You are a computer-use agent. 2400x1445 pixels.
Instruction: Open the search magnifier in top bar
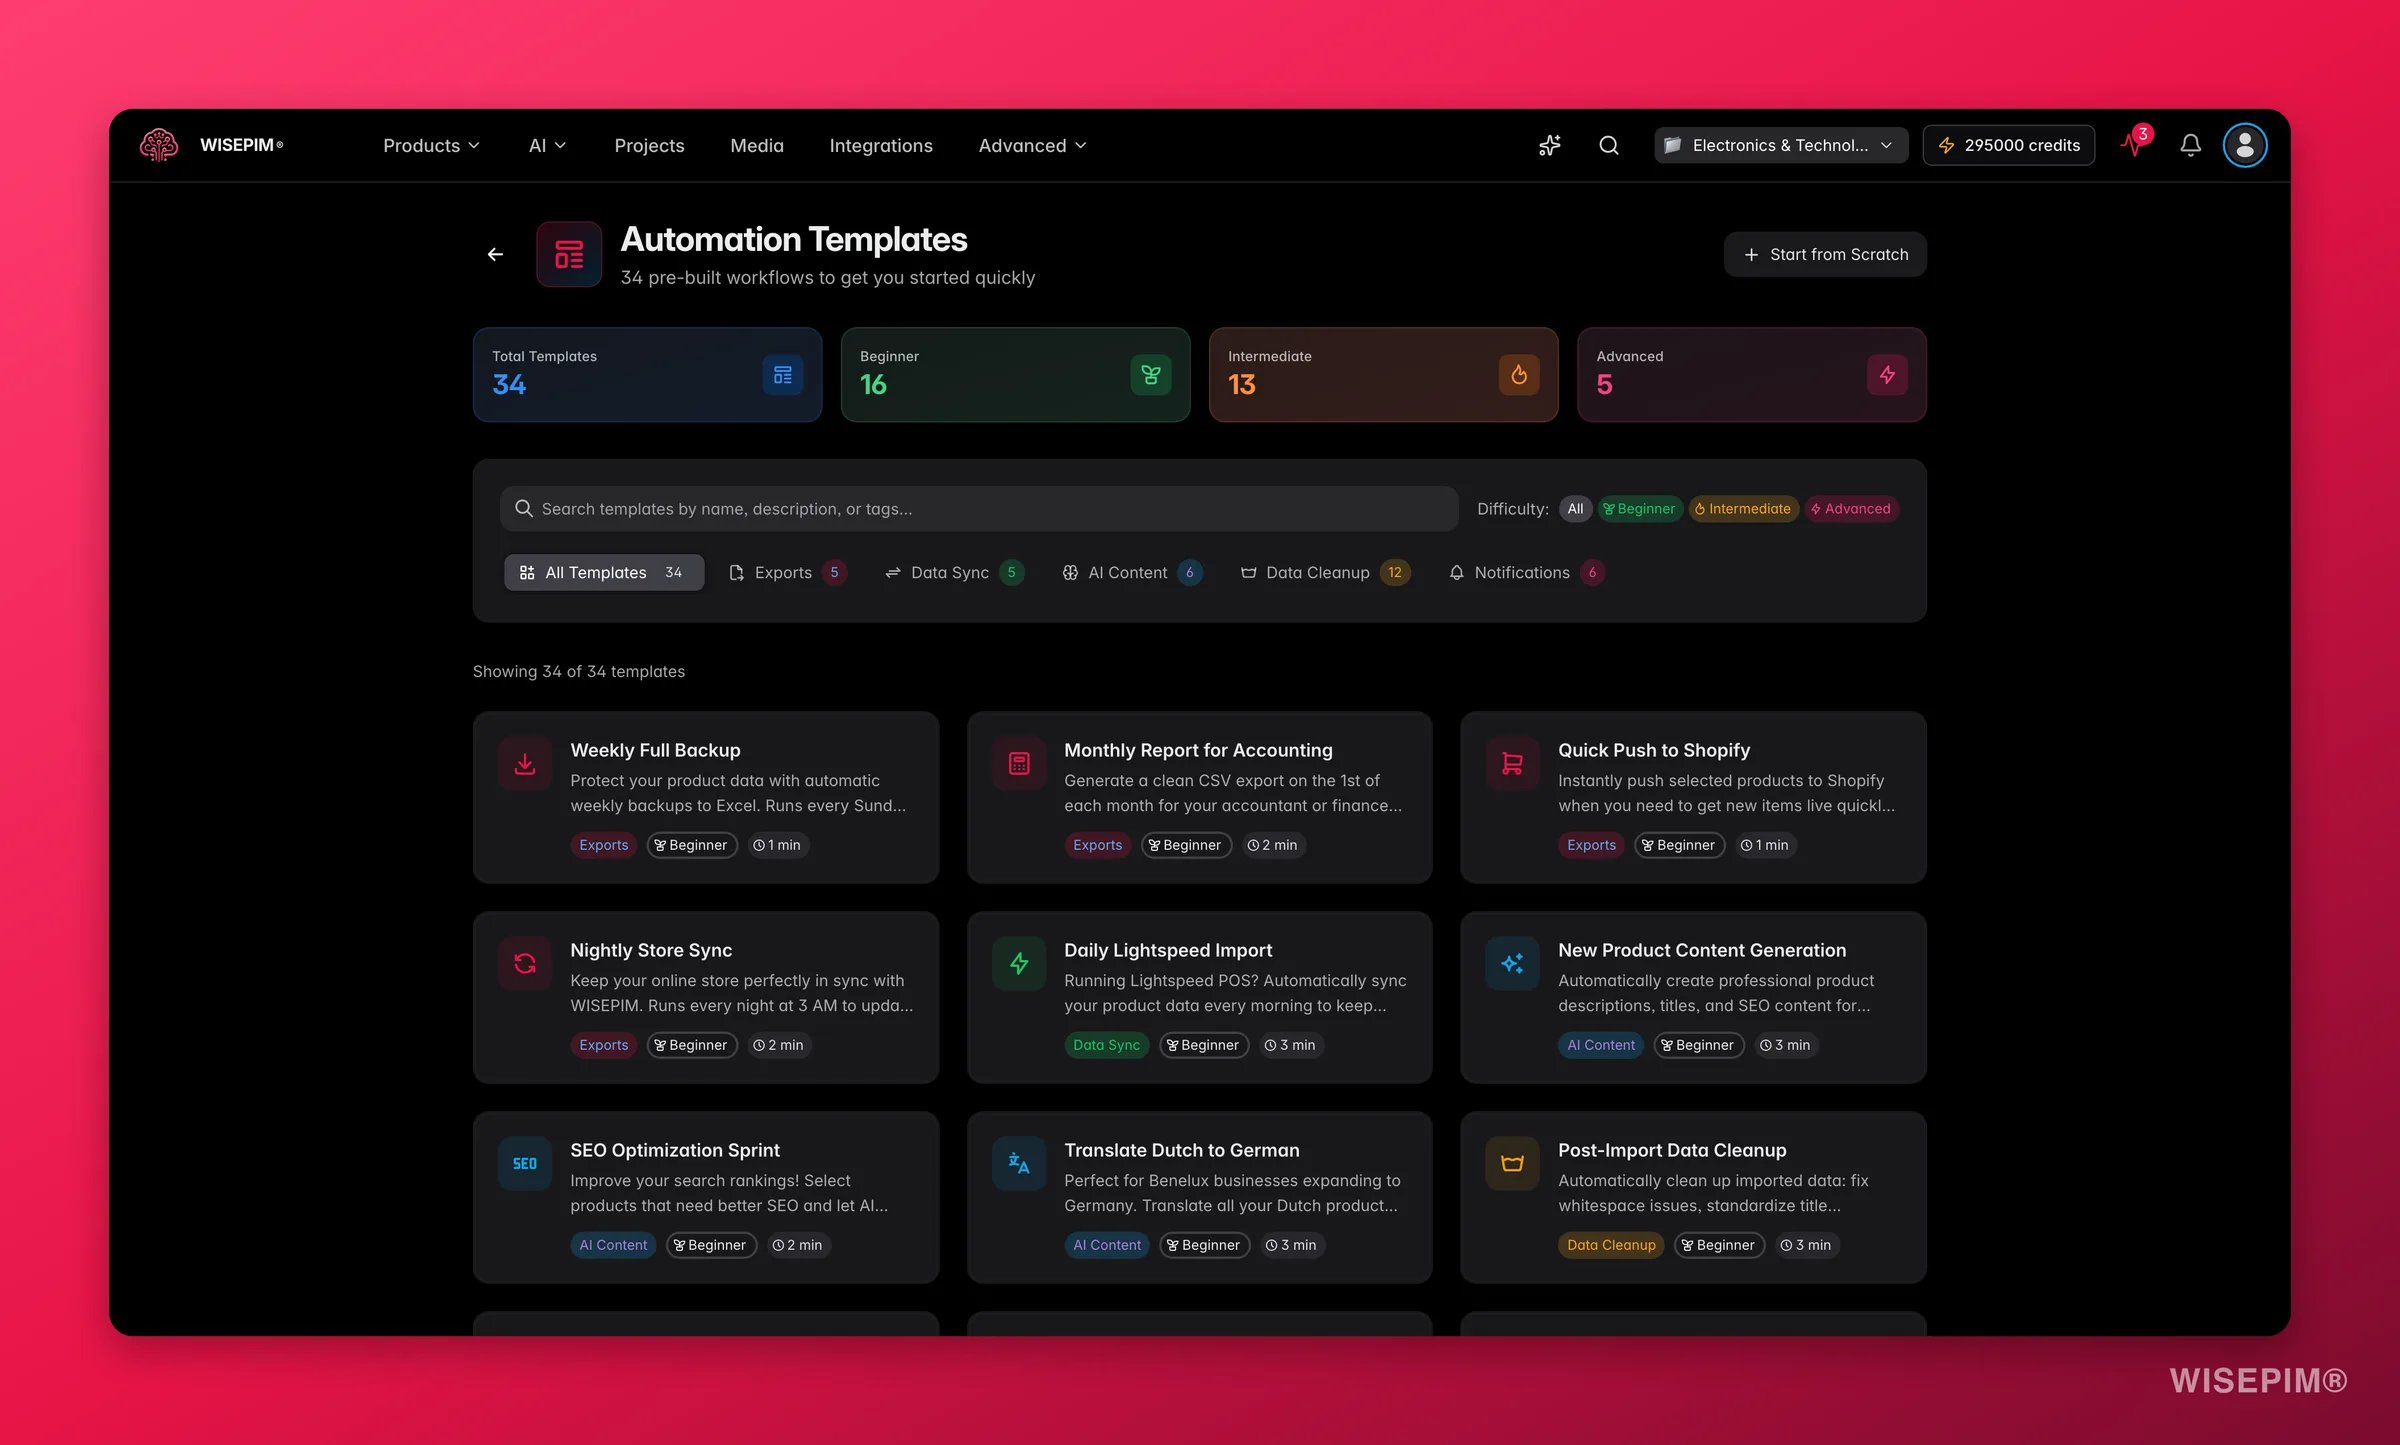[x=1609, y=145]
